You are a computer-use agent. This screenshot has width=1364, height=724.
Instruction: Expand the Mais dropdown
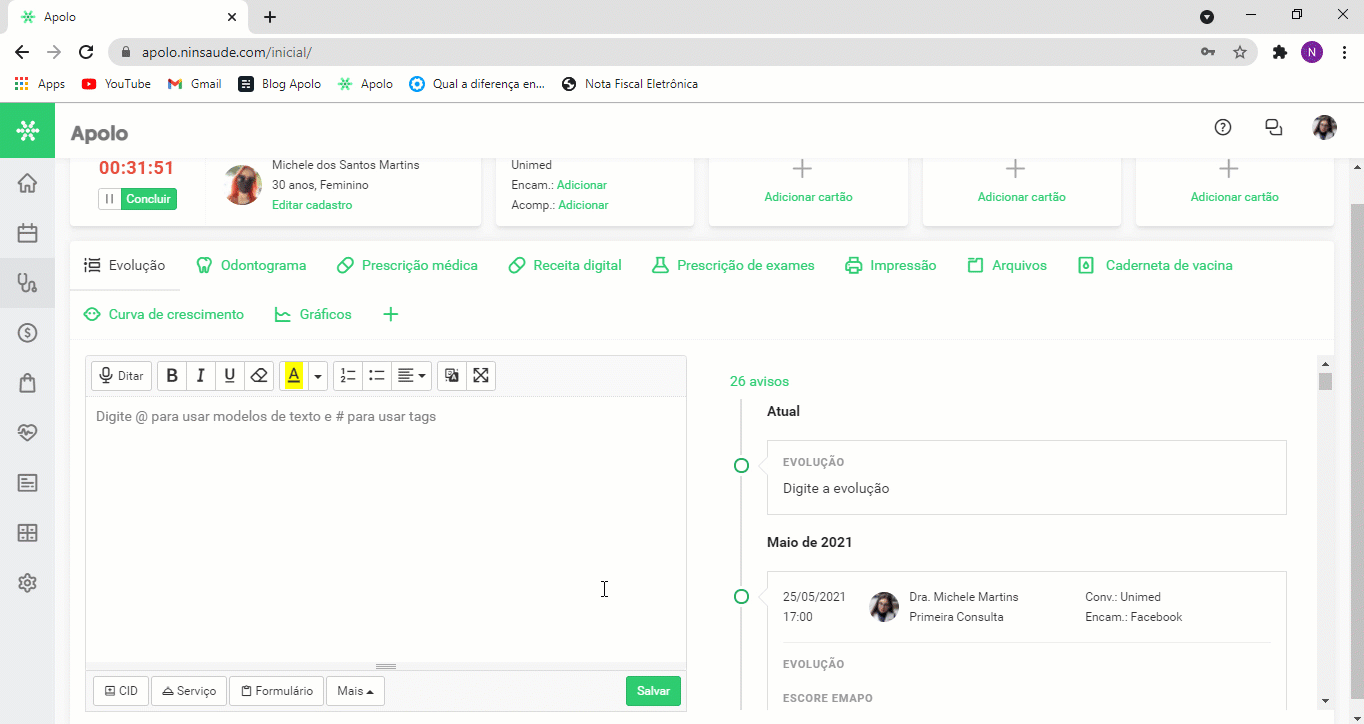point(355,691)
